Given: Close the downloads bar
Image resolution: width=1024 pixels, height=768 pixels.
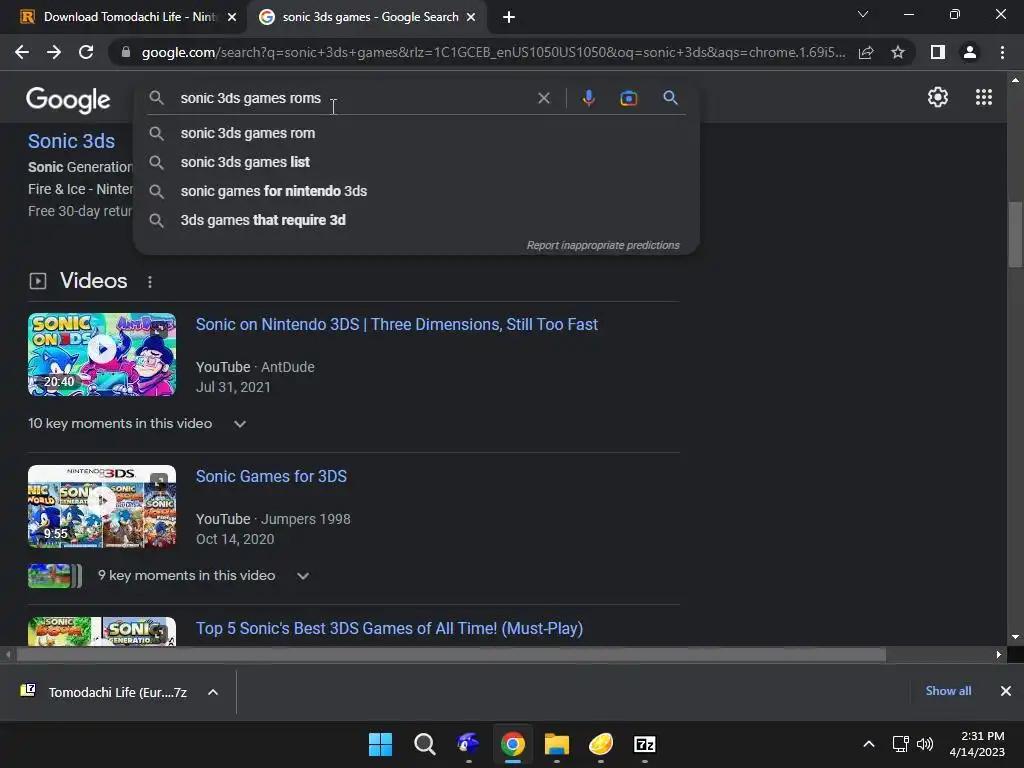Looking at the screenshot, I should pos(1006,691).
